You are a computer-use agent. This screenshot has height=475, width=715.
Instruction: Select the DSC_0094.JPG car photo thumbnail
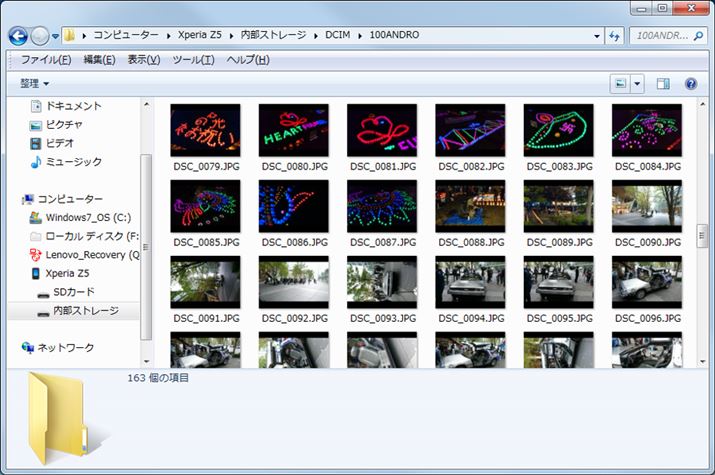click(x=470, y=282)
